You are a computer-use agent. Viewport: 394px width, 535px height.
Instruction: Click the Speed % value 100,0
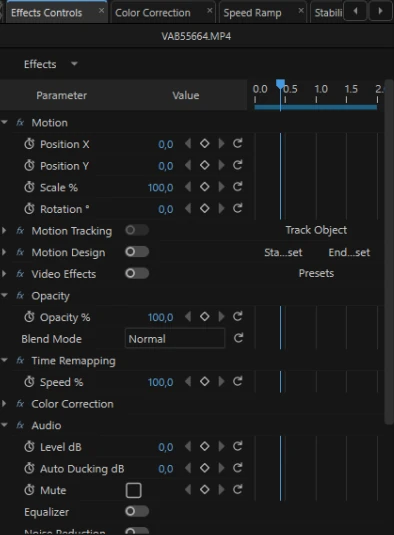click(x=160, y=382)
